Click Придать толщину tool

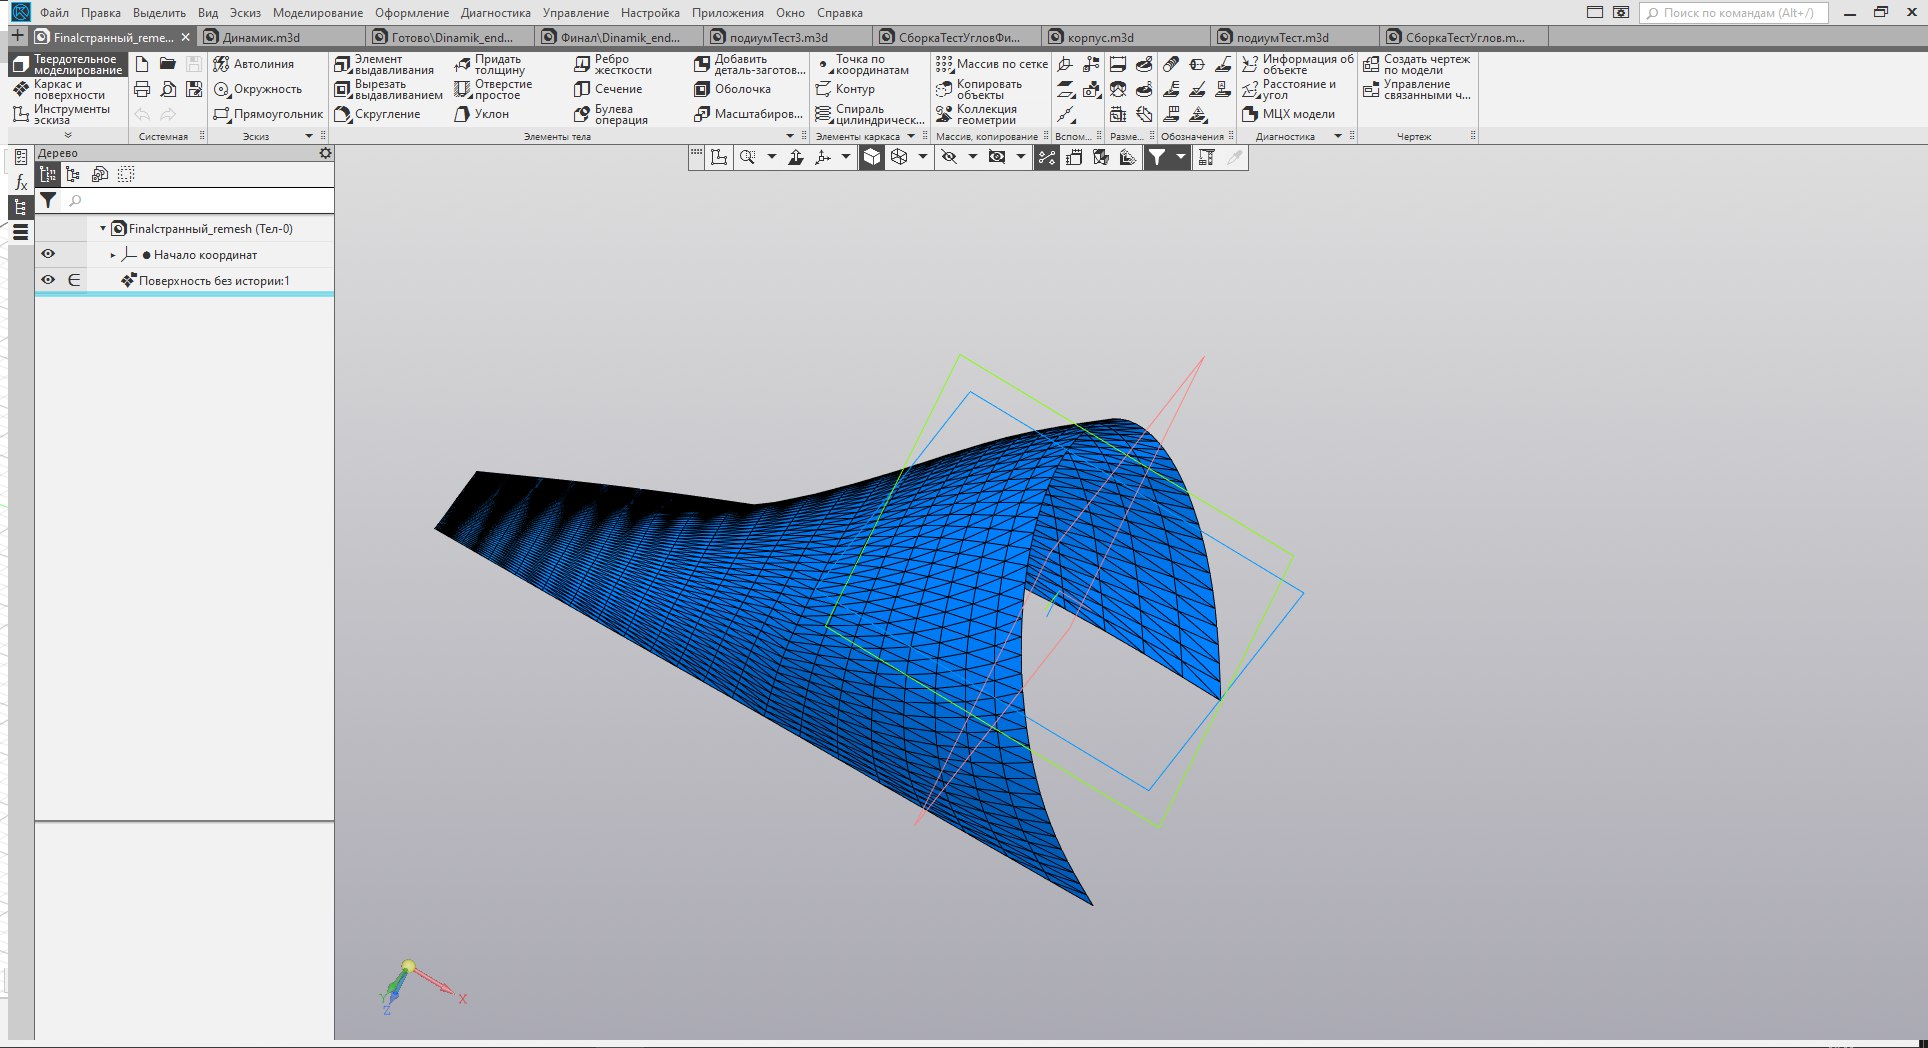pyautogui.click(x=490, y=64)
